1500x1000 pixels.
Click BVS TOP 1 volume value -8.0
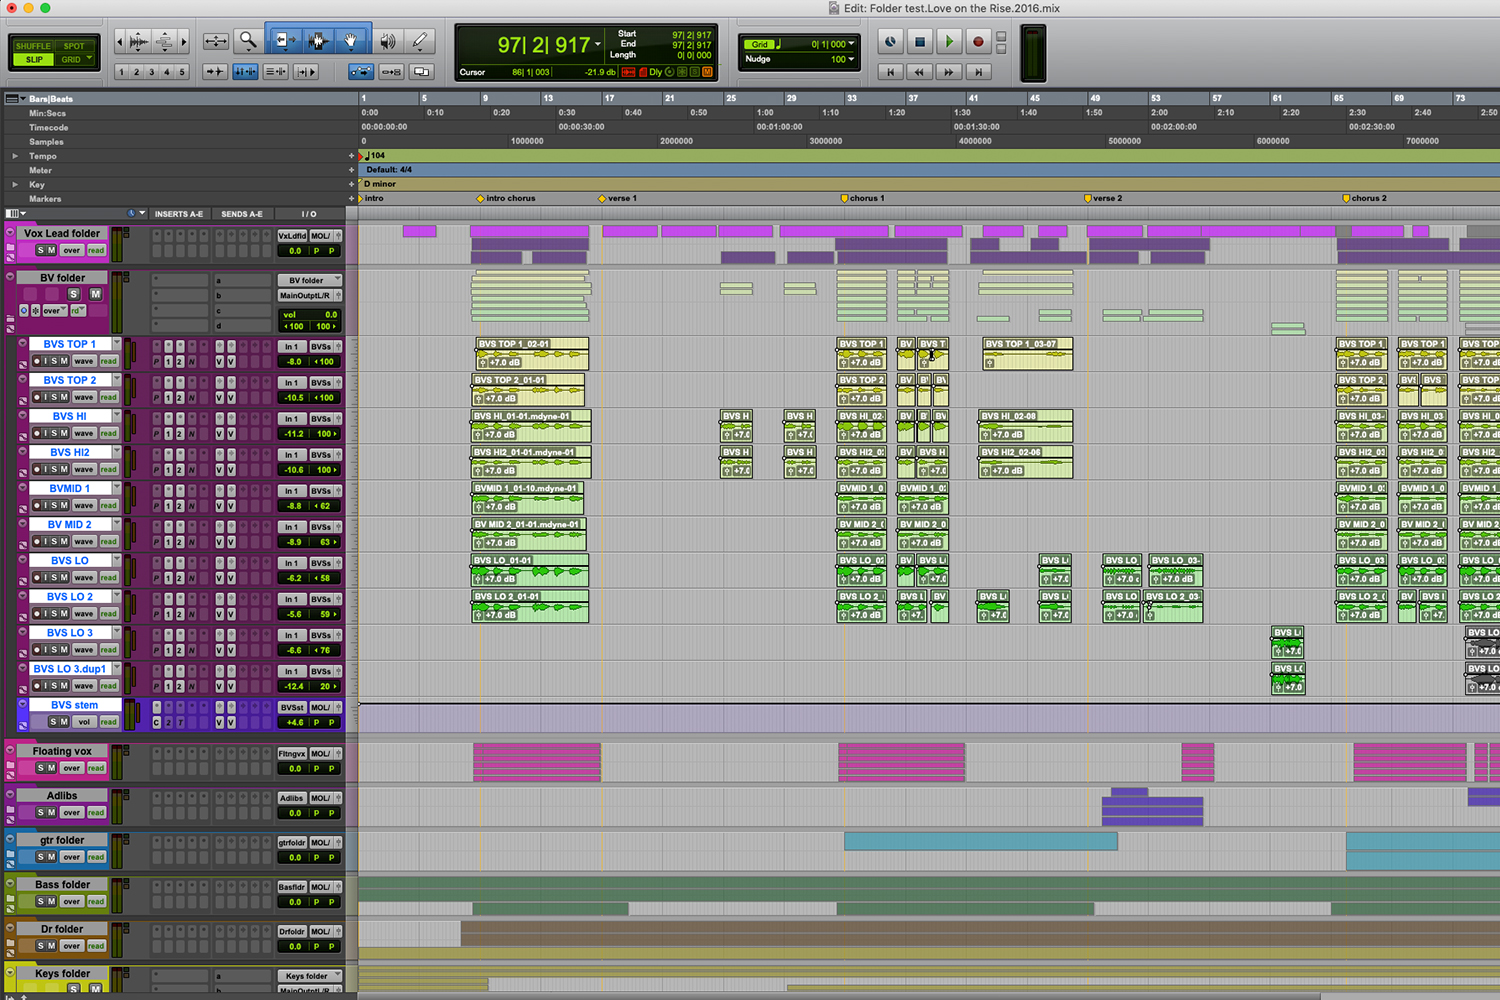[x=294, y=362]
